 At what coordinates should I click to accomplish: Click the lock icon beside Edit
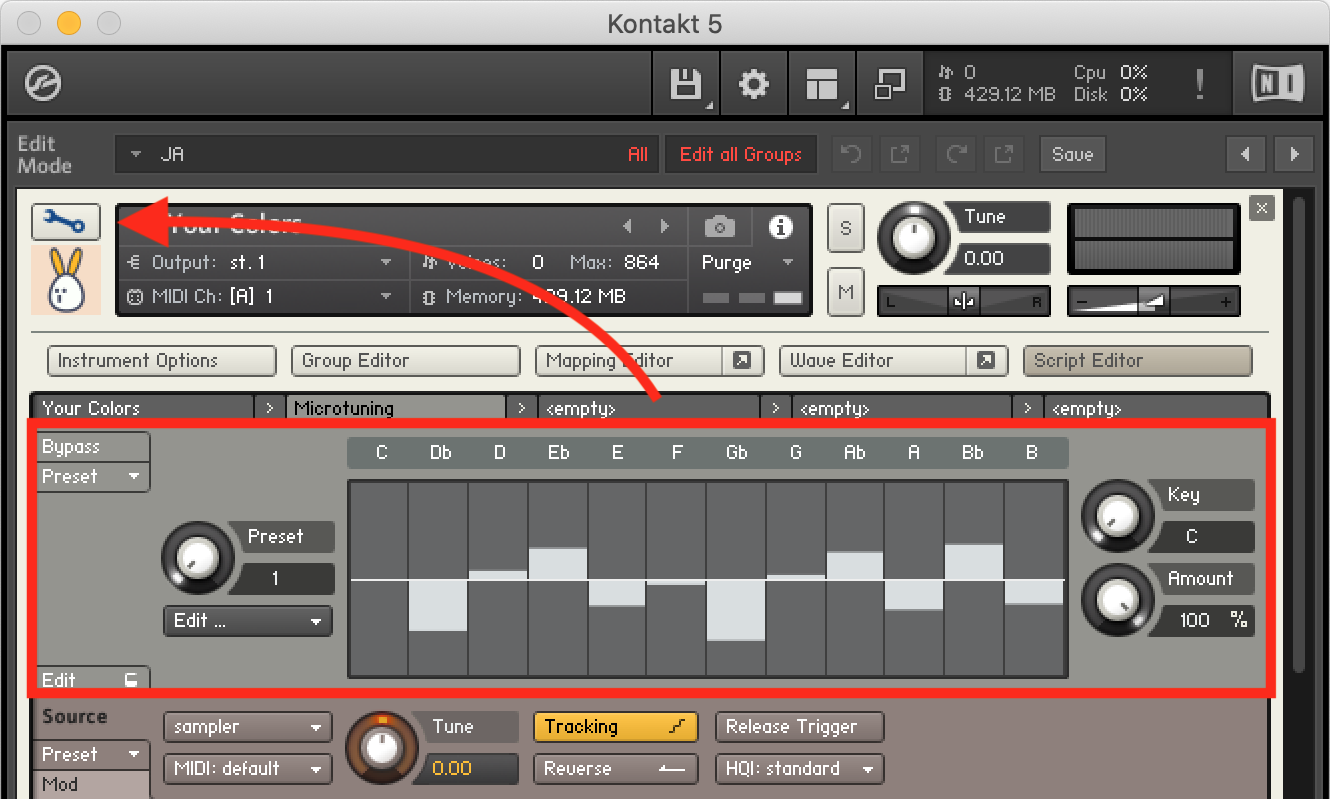coord(130,680)
